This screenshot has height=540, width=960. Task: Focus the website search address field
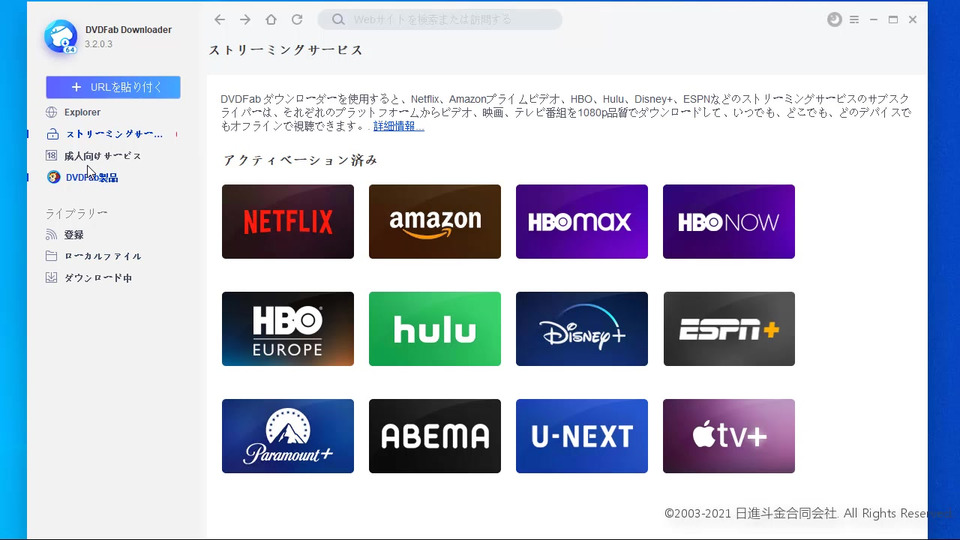coord(440,20)
